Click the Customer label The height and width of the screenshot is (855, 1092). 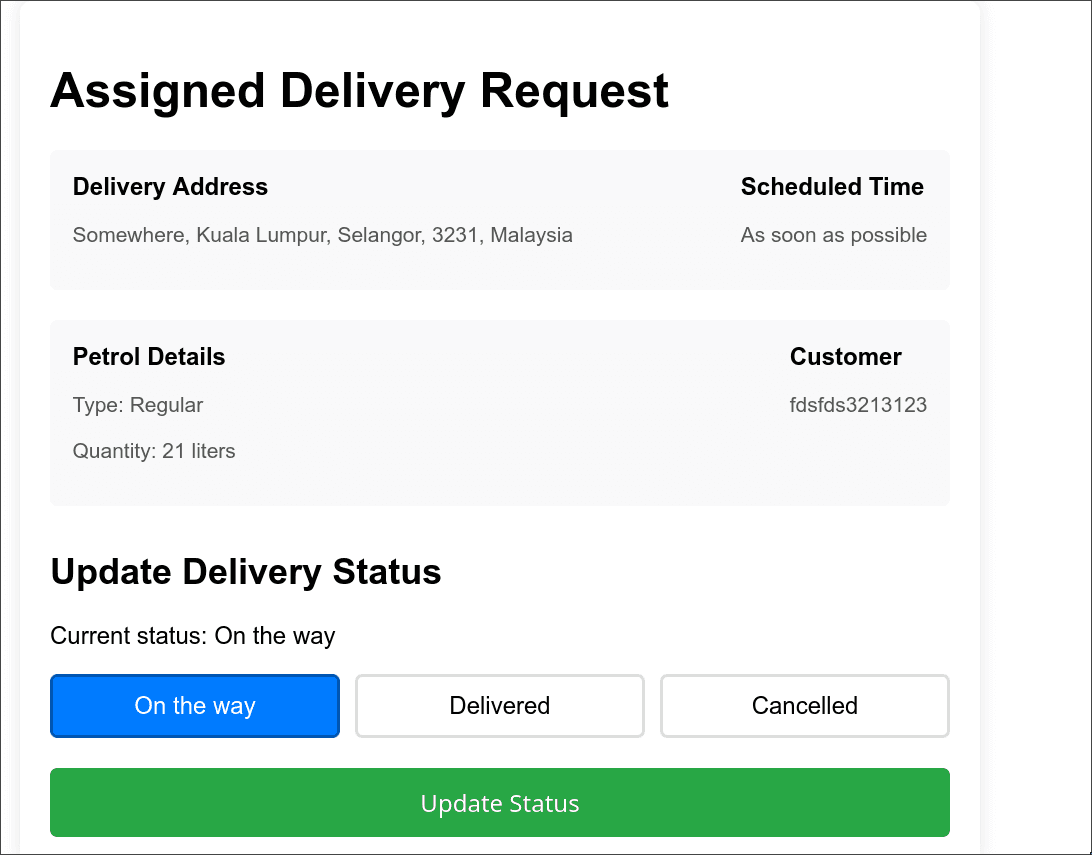(x=845, y=357)
